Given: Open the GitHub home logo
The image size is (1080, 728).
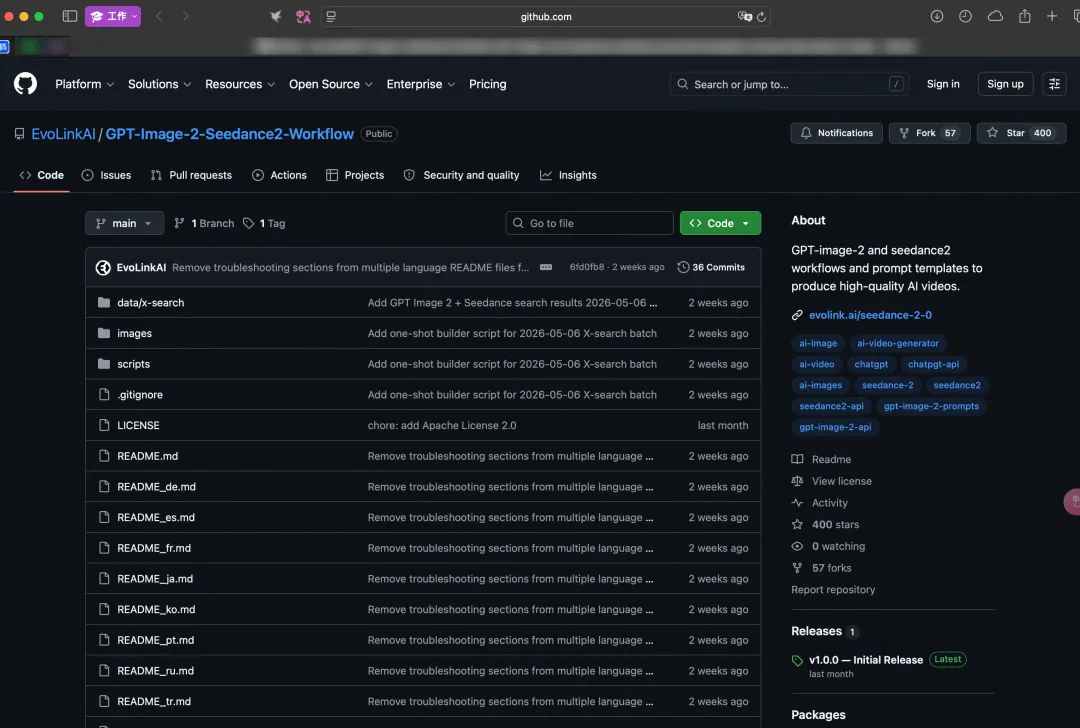Looking at the screenshot, I should click(25, 84).
